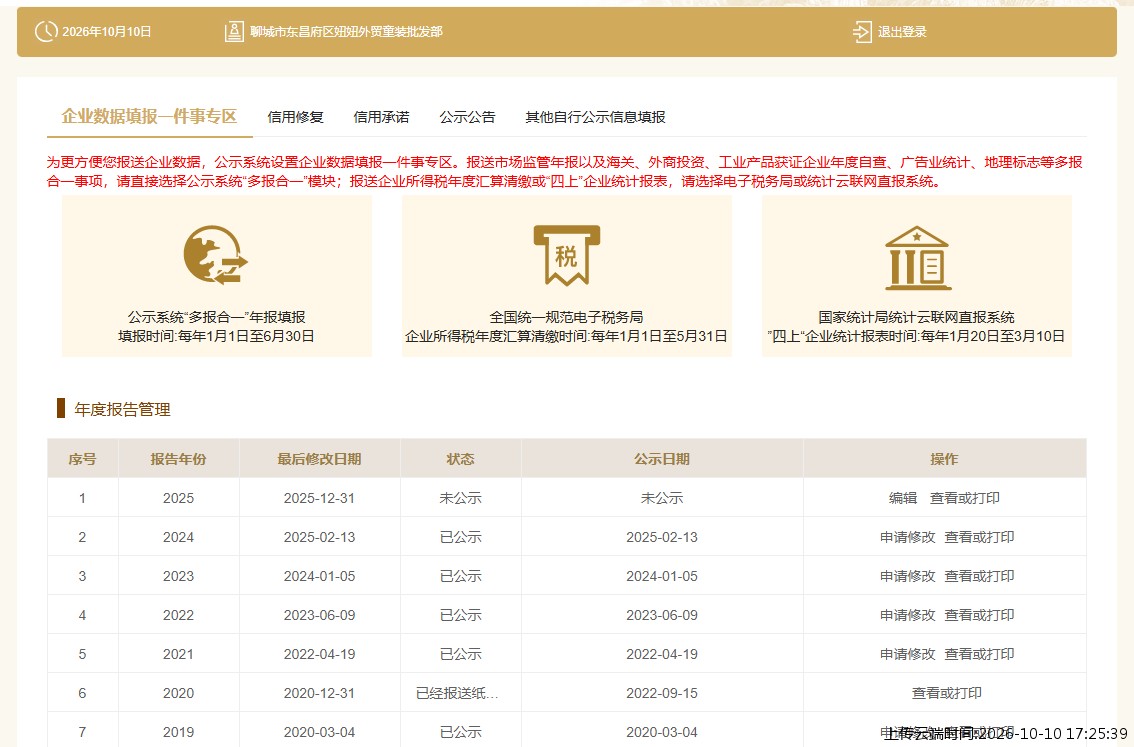The image size is (1134, 747).
Task: Click the header date 2026年10月10日
Action: click(x=107, y=32)
